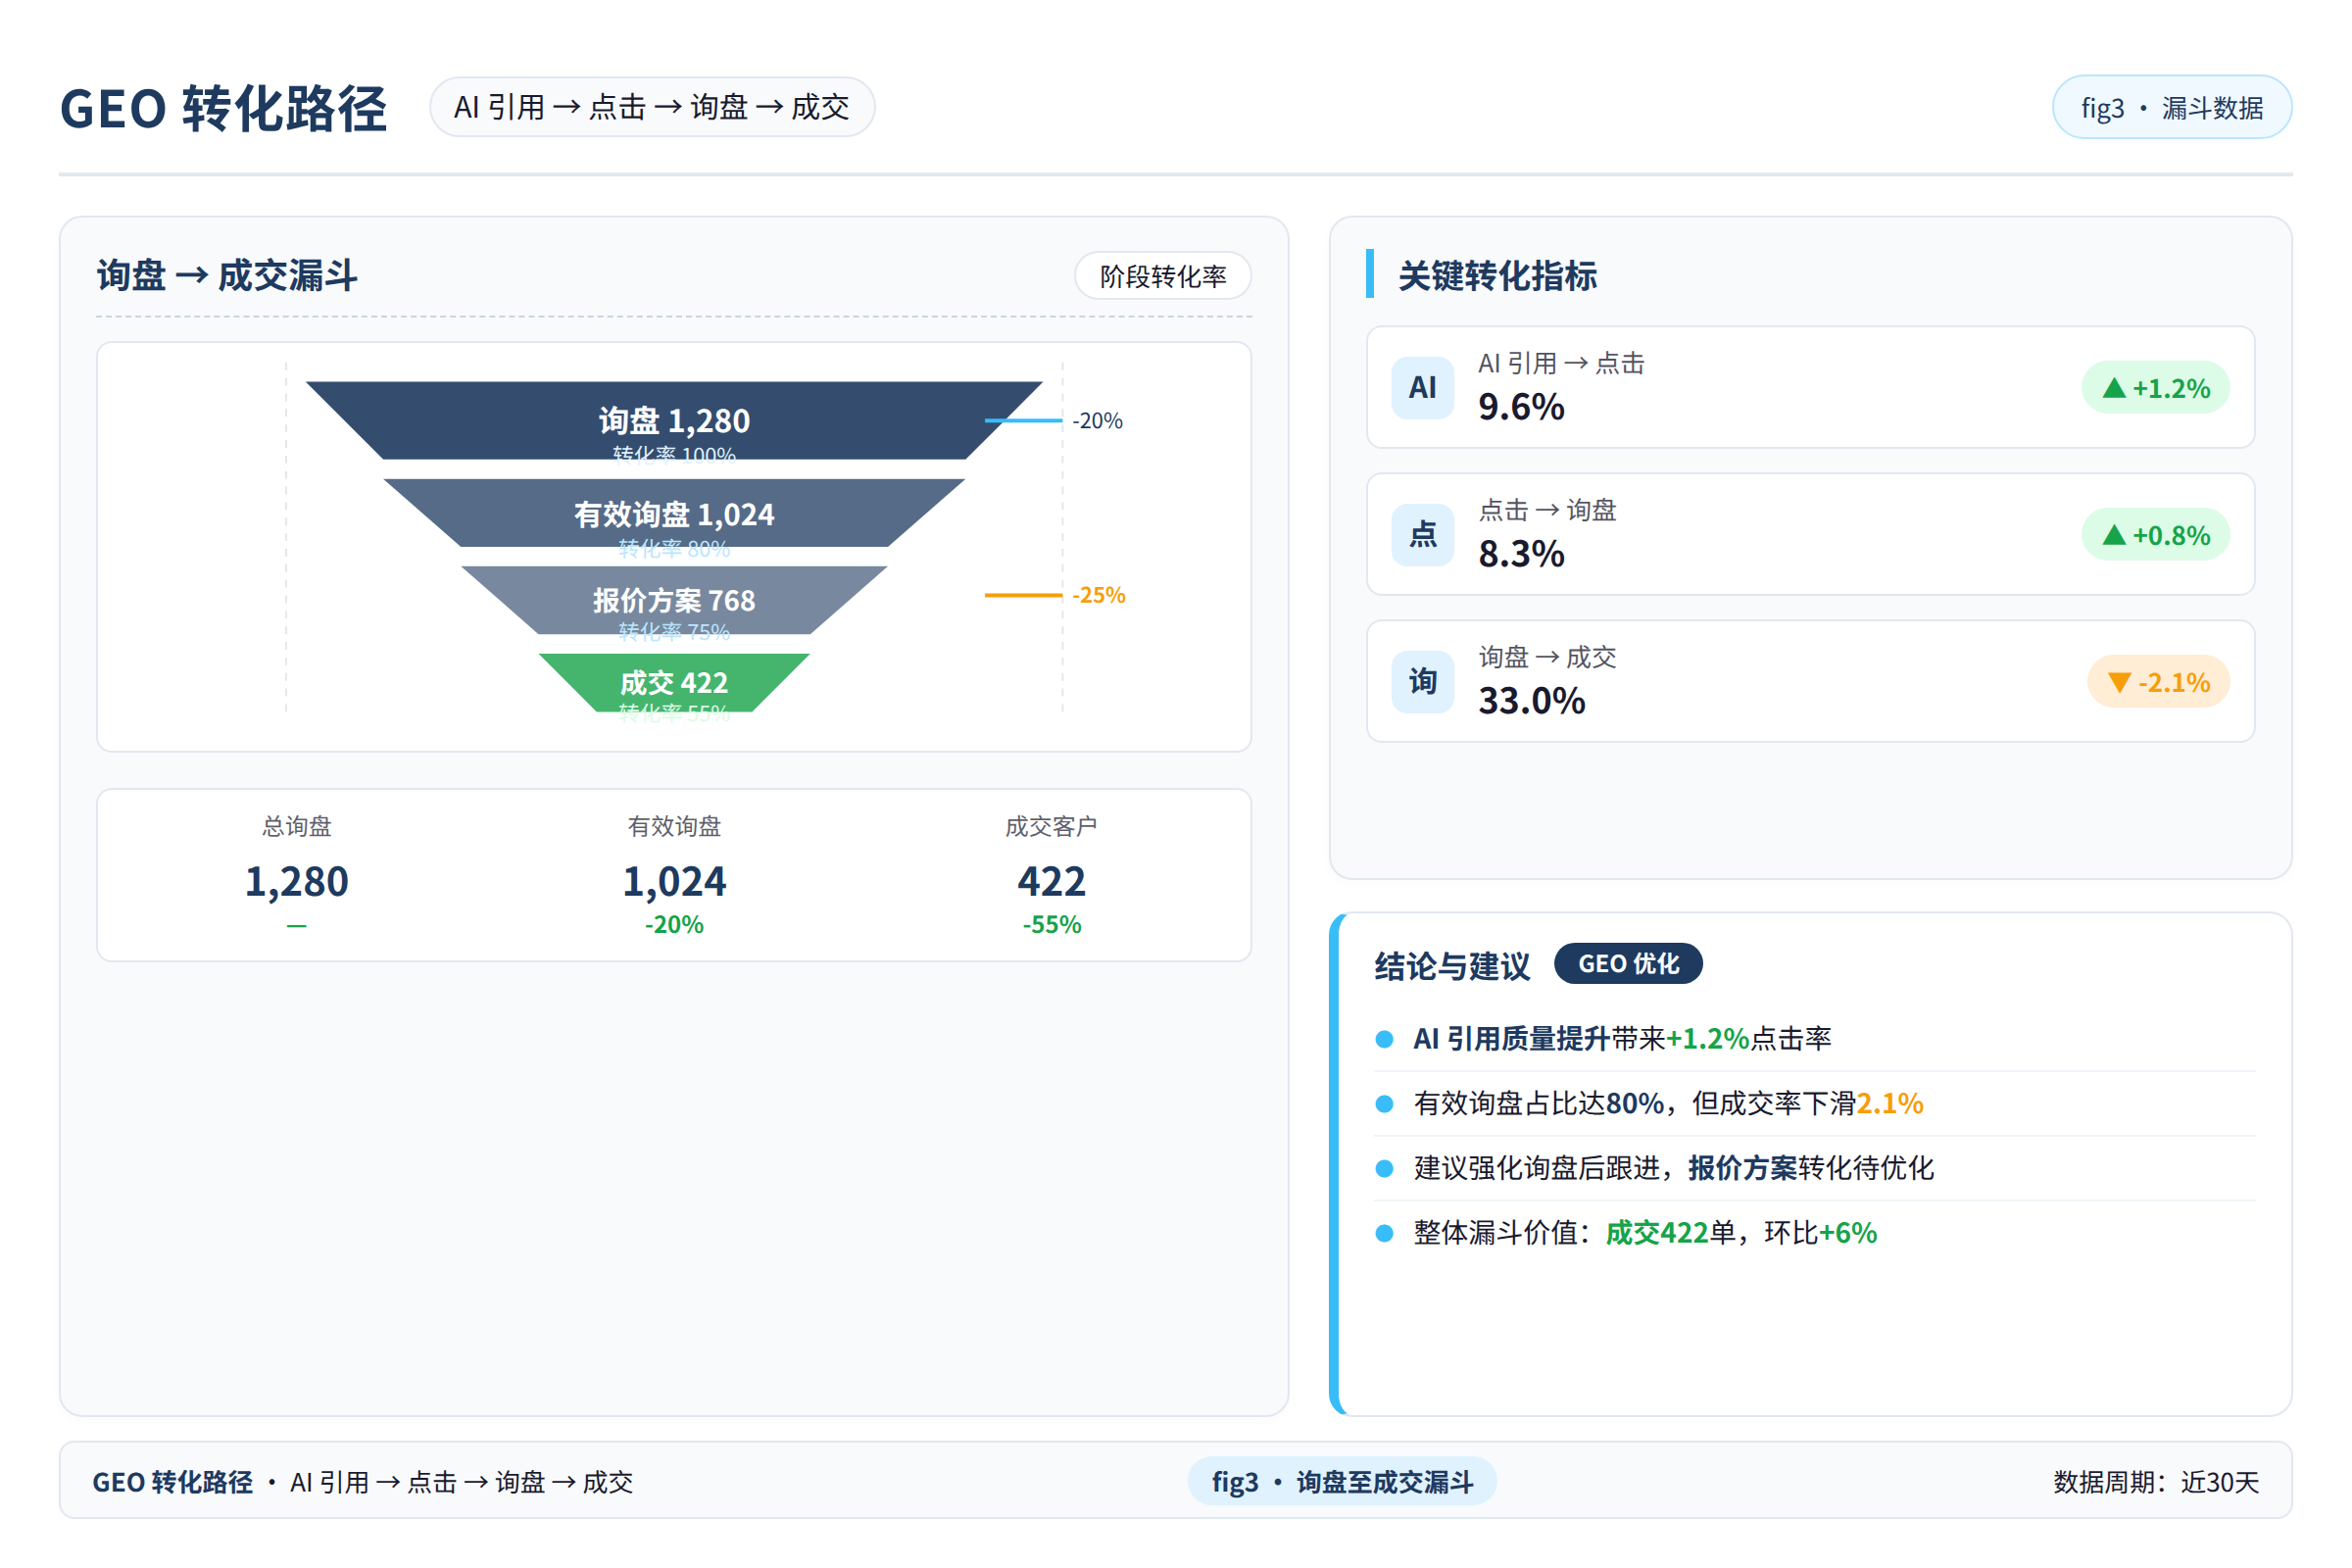
Task: Click the 询 icon badge in 询盘→成交 card
Action: [x=1422, y=681]
